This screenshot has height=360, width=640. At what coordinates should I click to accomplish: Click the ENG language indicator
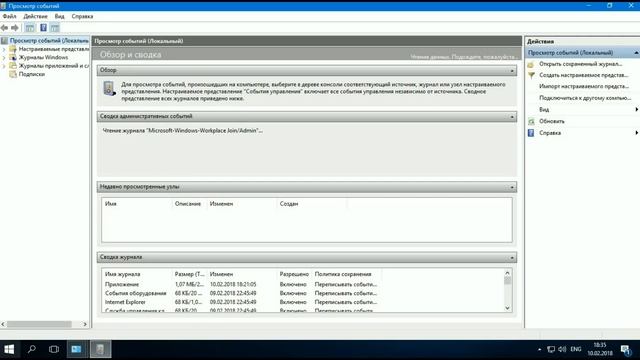(576, 349)
